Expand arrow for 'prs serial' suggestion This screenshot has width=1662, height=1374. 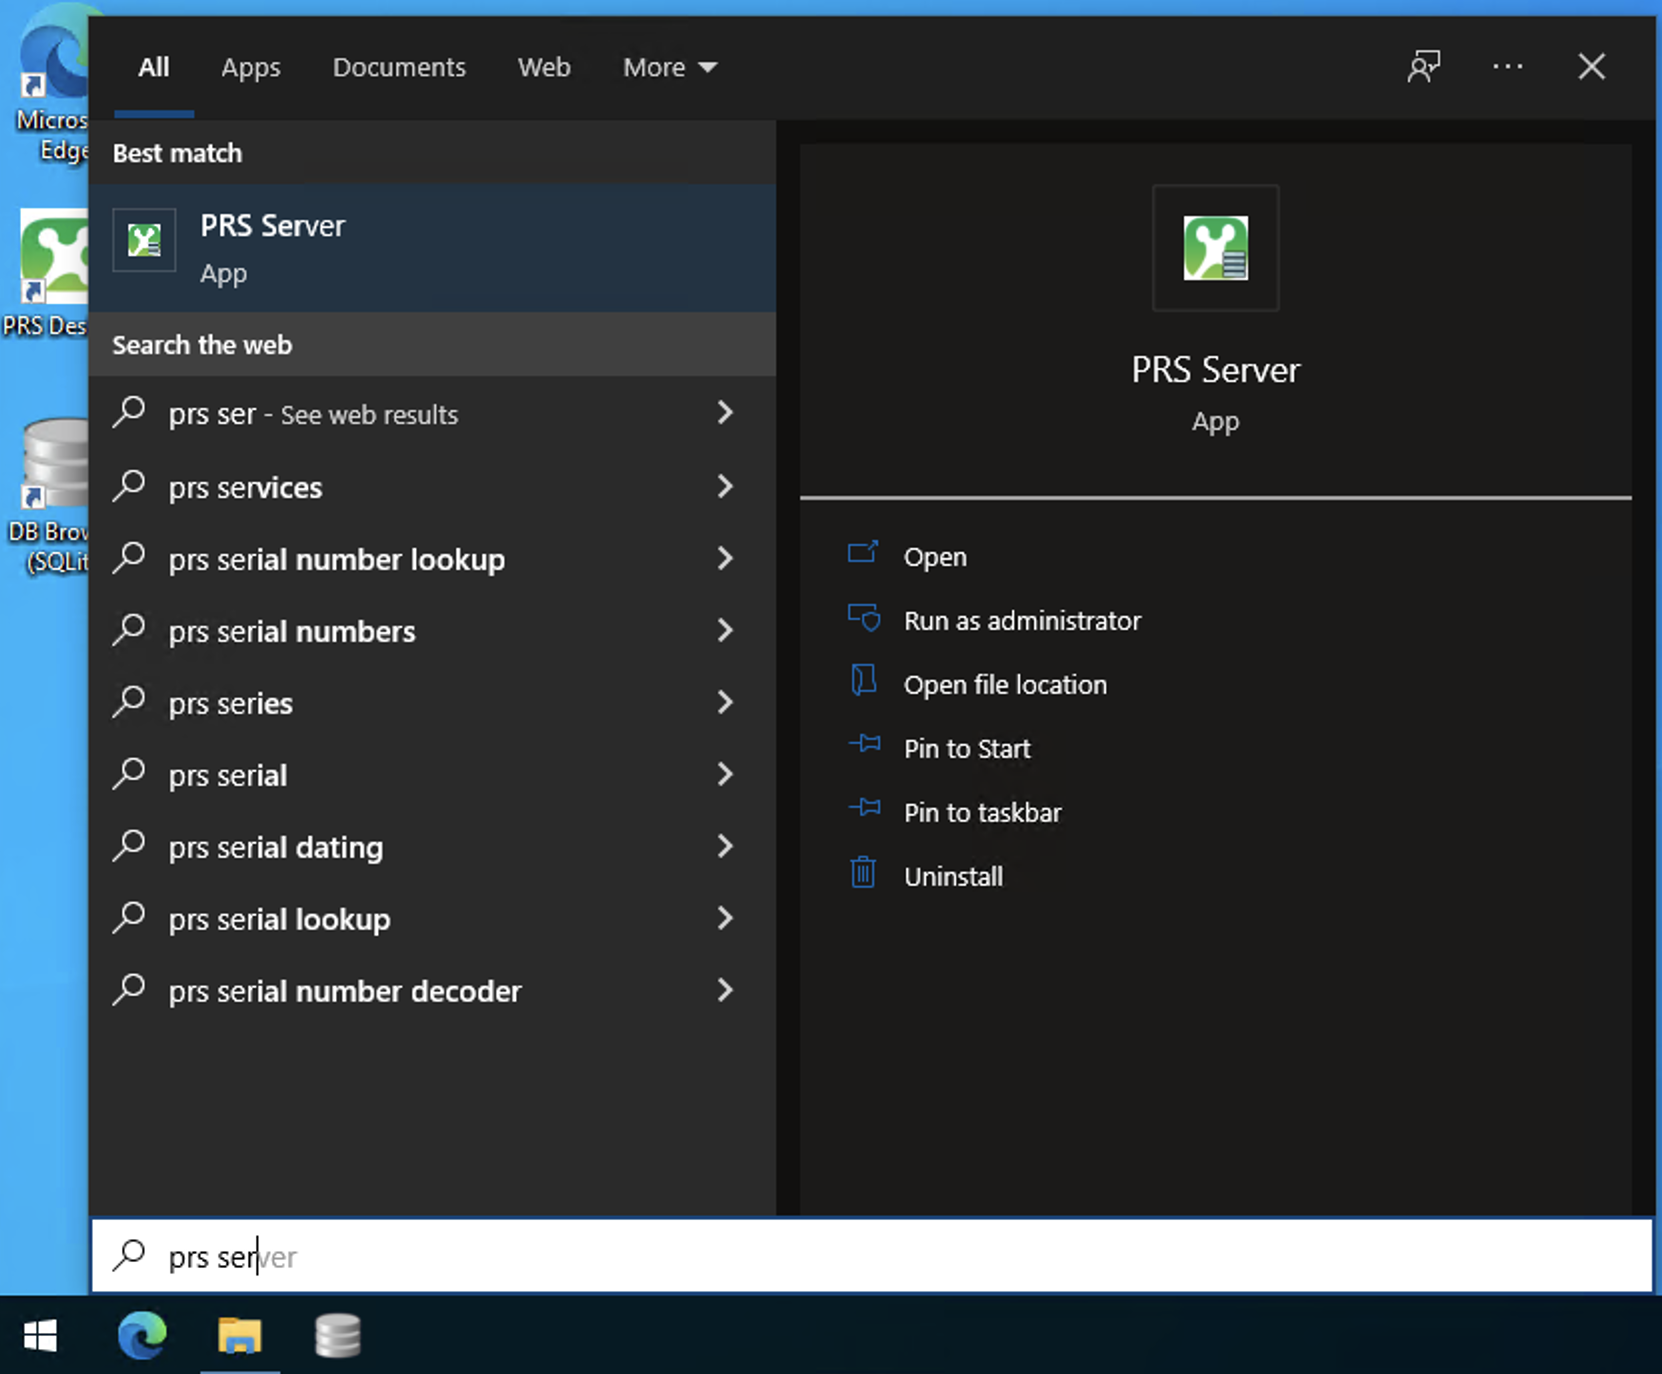(725, 774)
